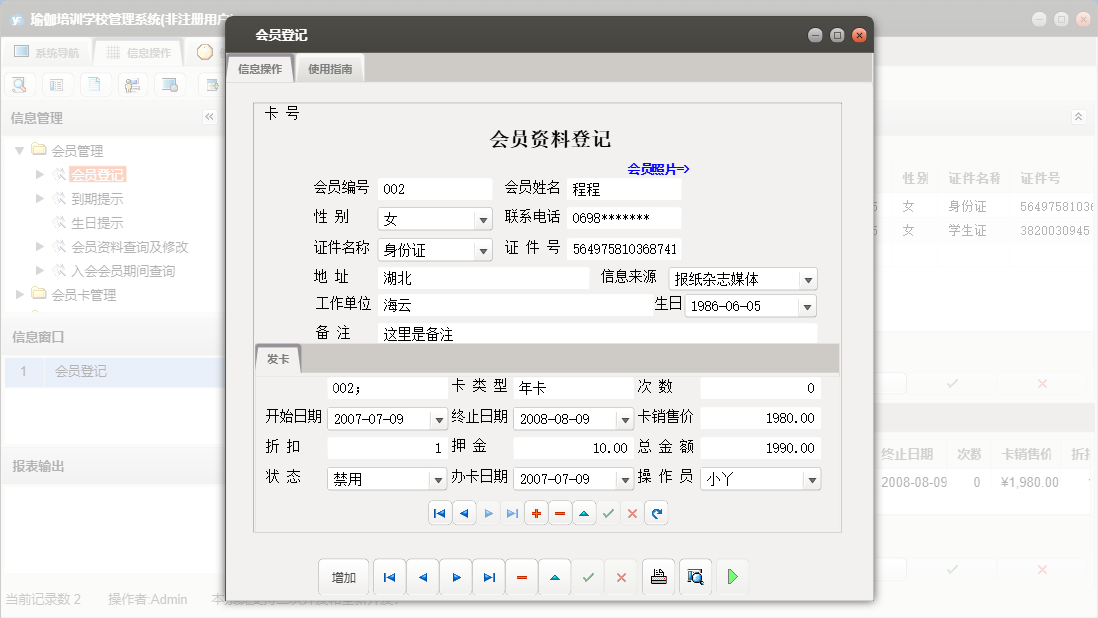The image size is (1098, 618).
Task: Collapse the 信息管理 panel with double chevron
Action: 210,117
